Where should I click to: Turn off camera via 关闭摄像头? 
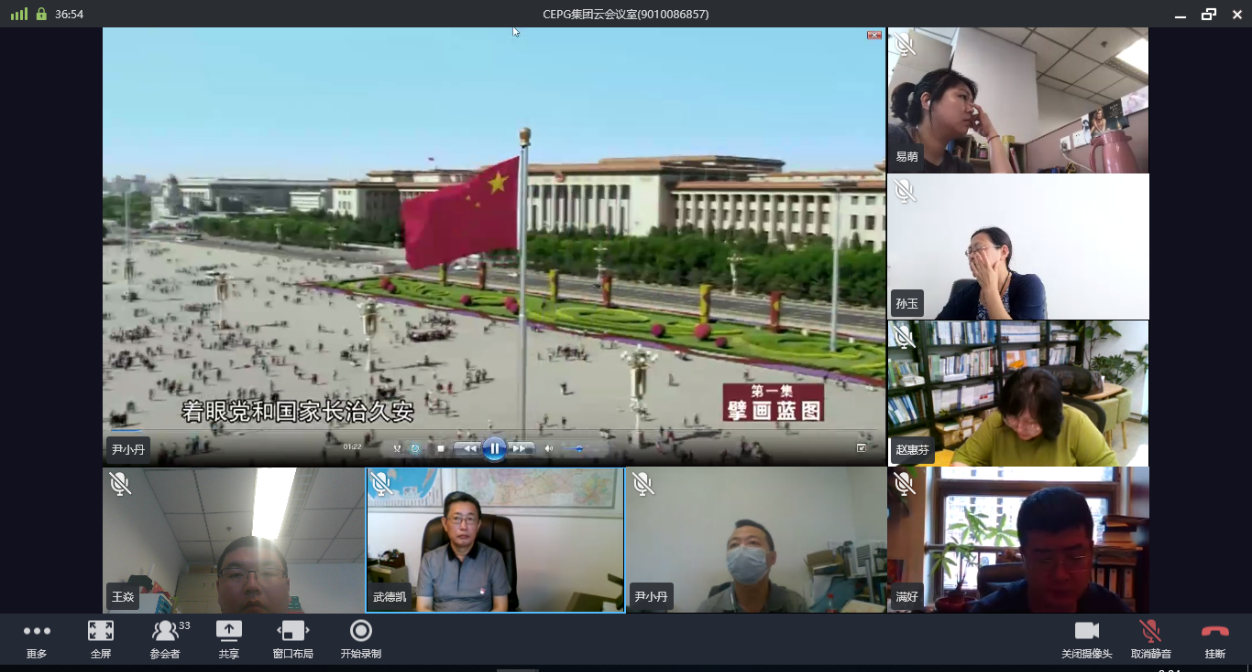pos(1086,639)
